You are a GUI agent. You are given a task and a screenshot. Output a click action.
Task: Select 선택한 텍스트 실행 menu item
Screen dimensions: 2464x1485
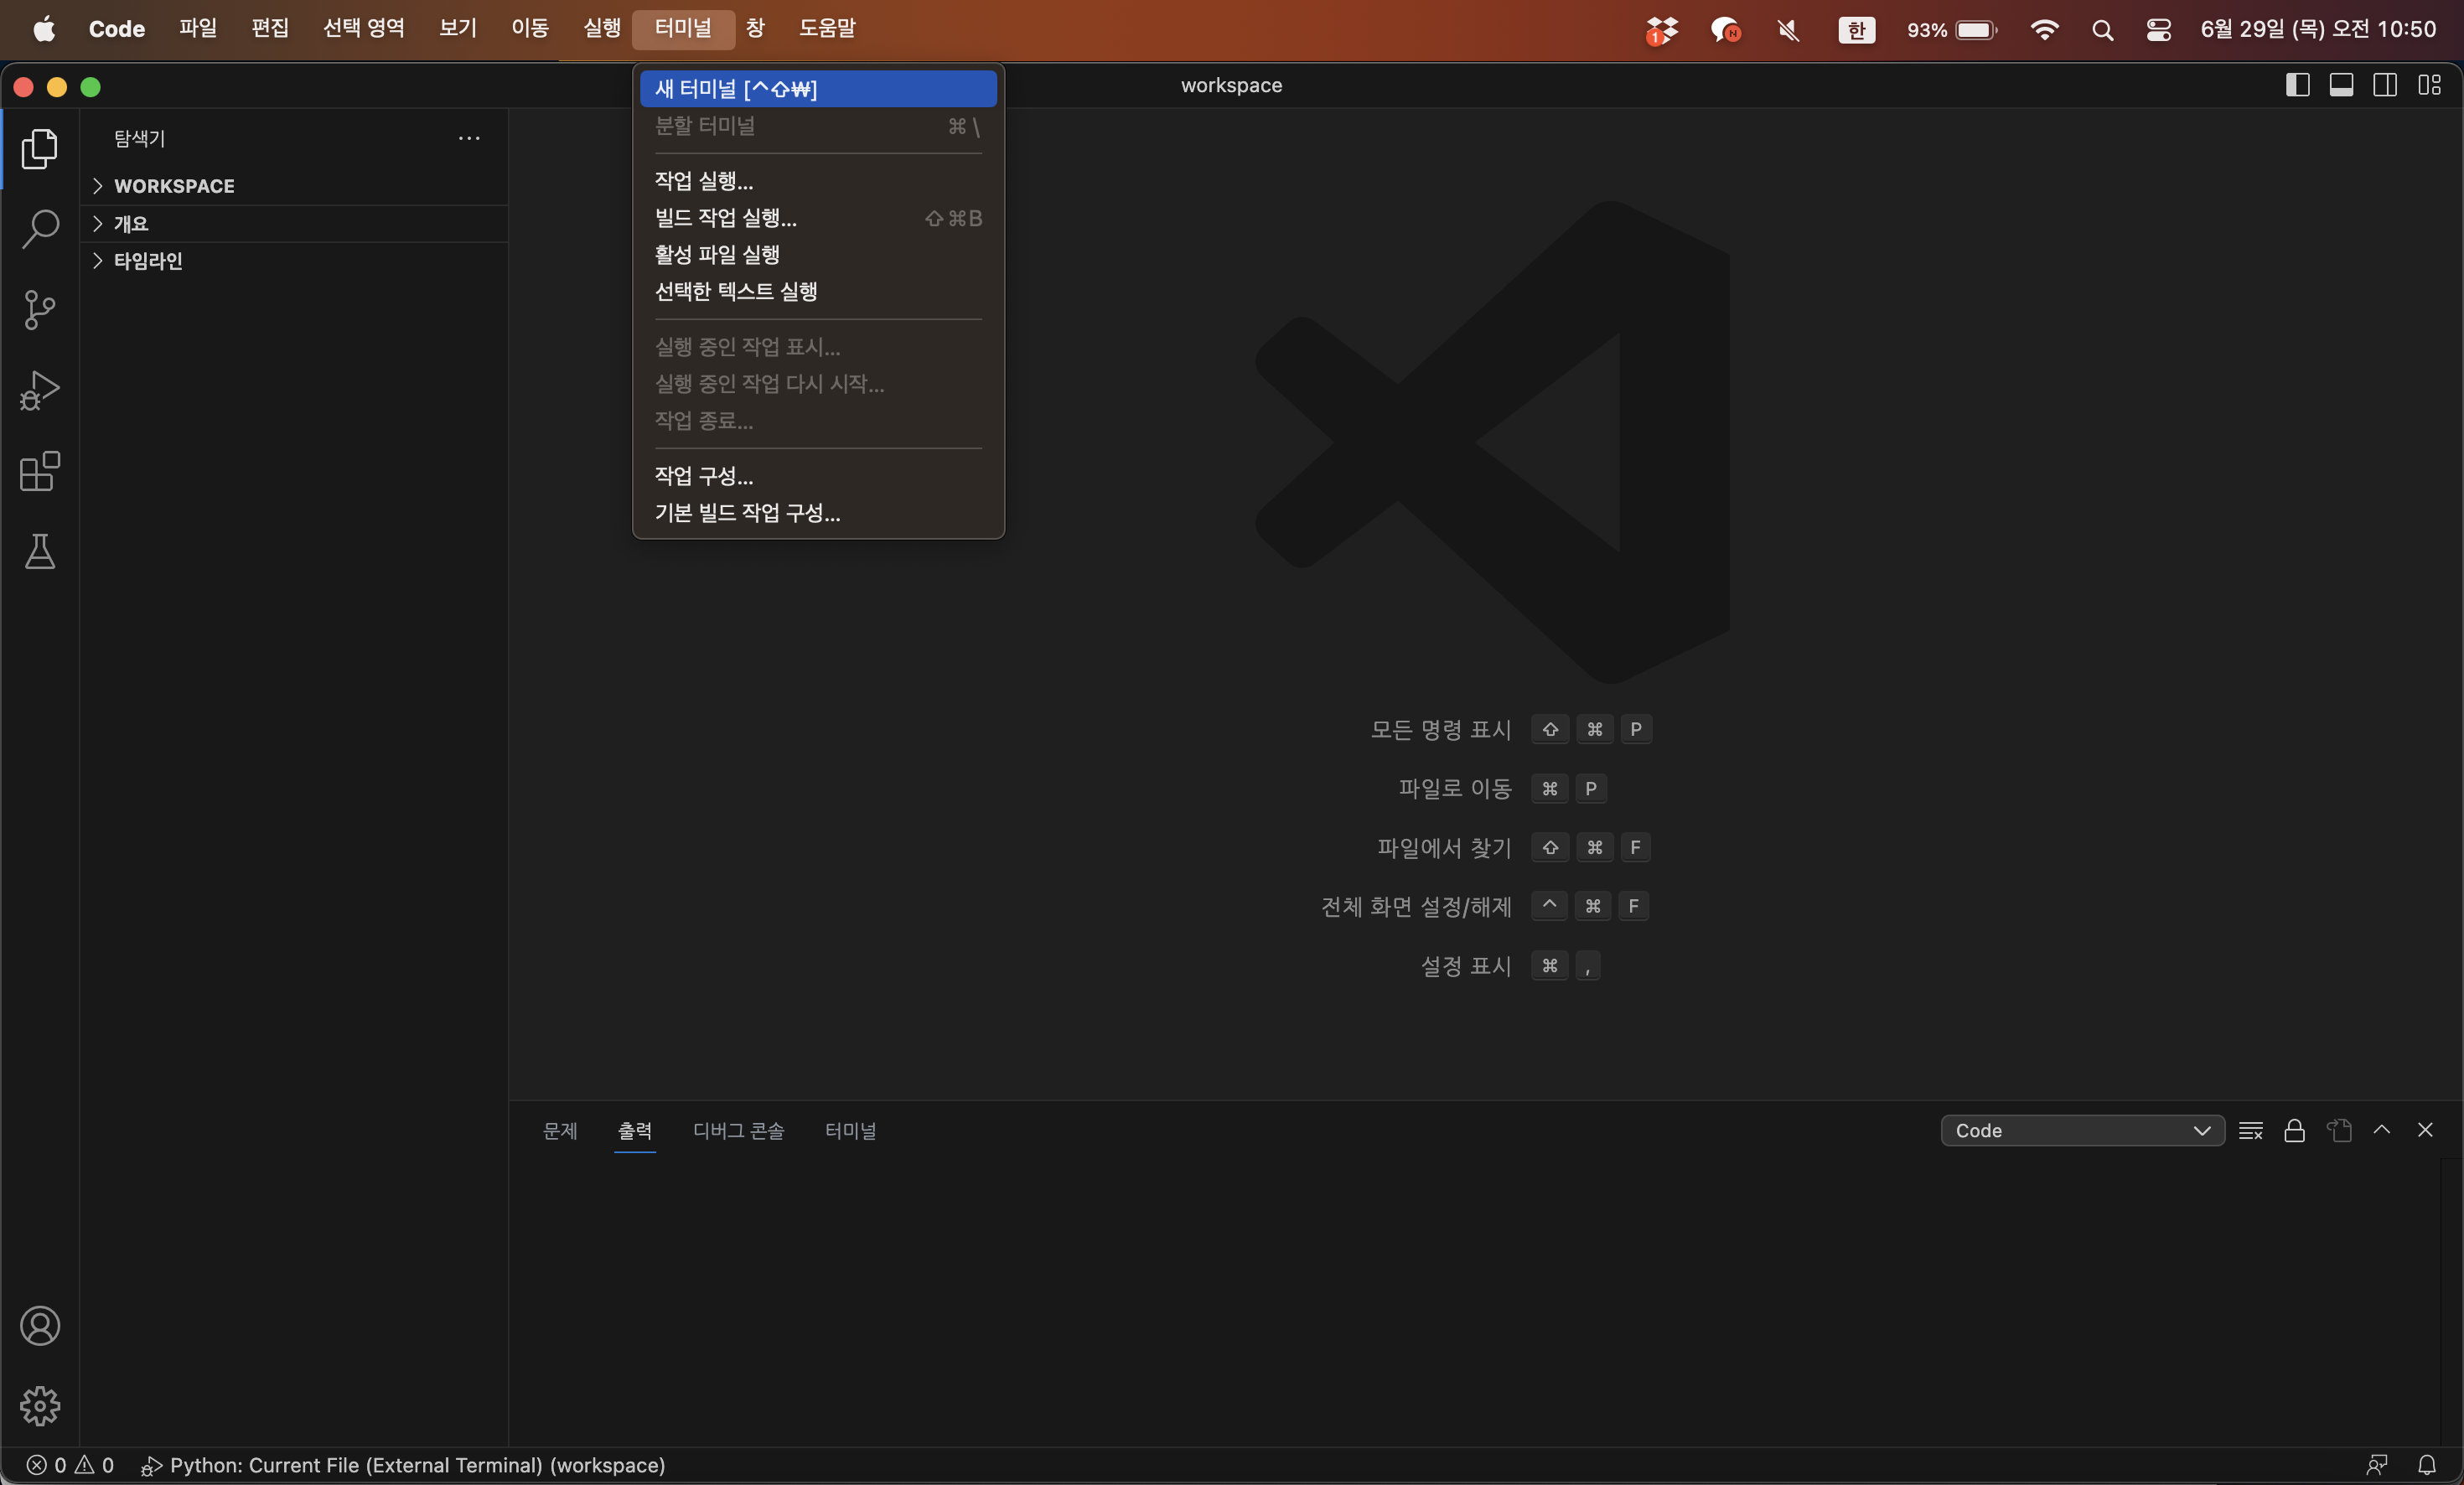coord(818,291)
